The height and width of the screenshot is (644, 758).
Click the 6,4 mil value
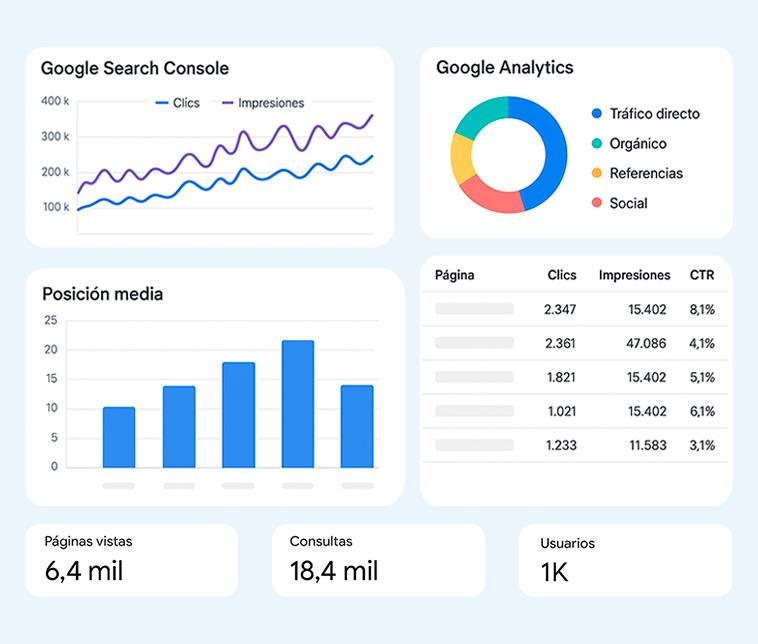[84, 571]
